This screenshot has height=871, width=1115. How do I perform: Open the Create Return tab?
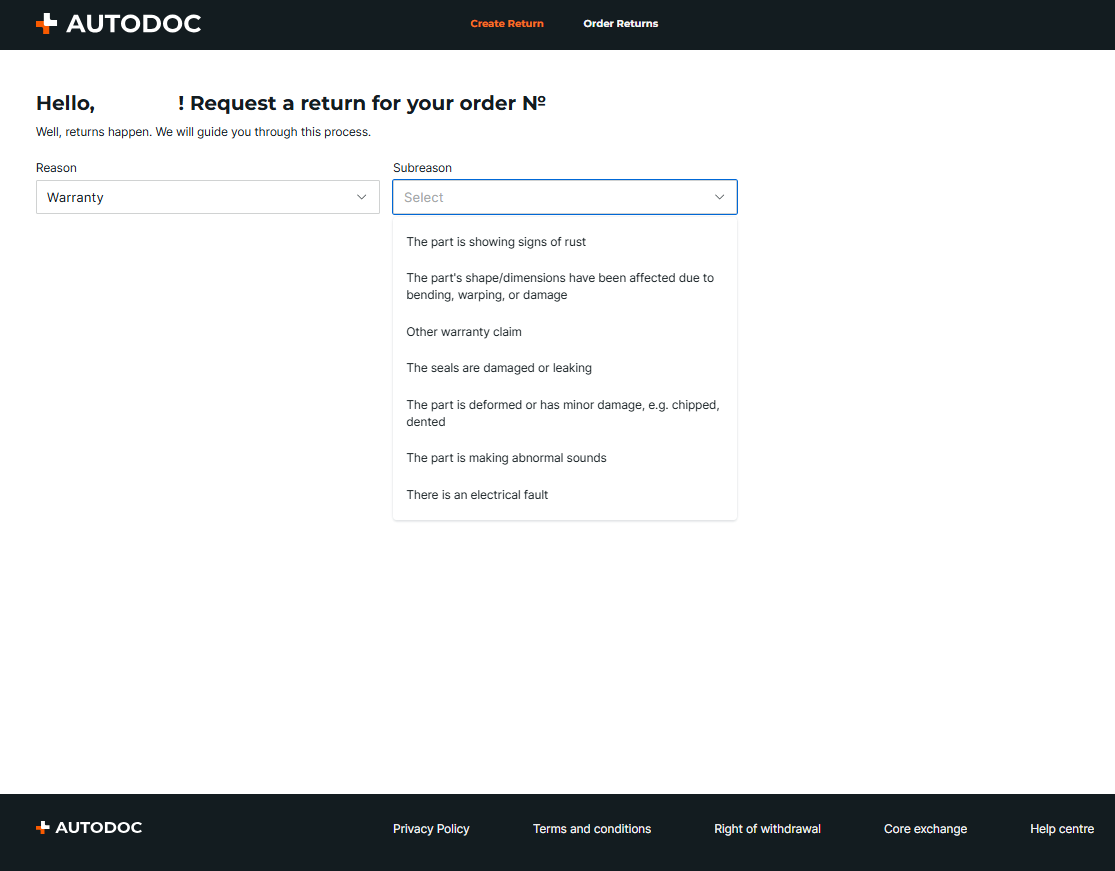507,24
